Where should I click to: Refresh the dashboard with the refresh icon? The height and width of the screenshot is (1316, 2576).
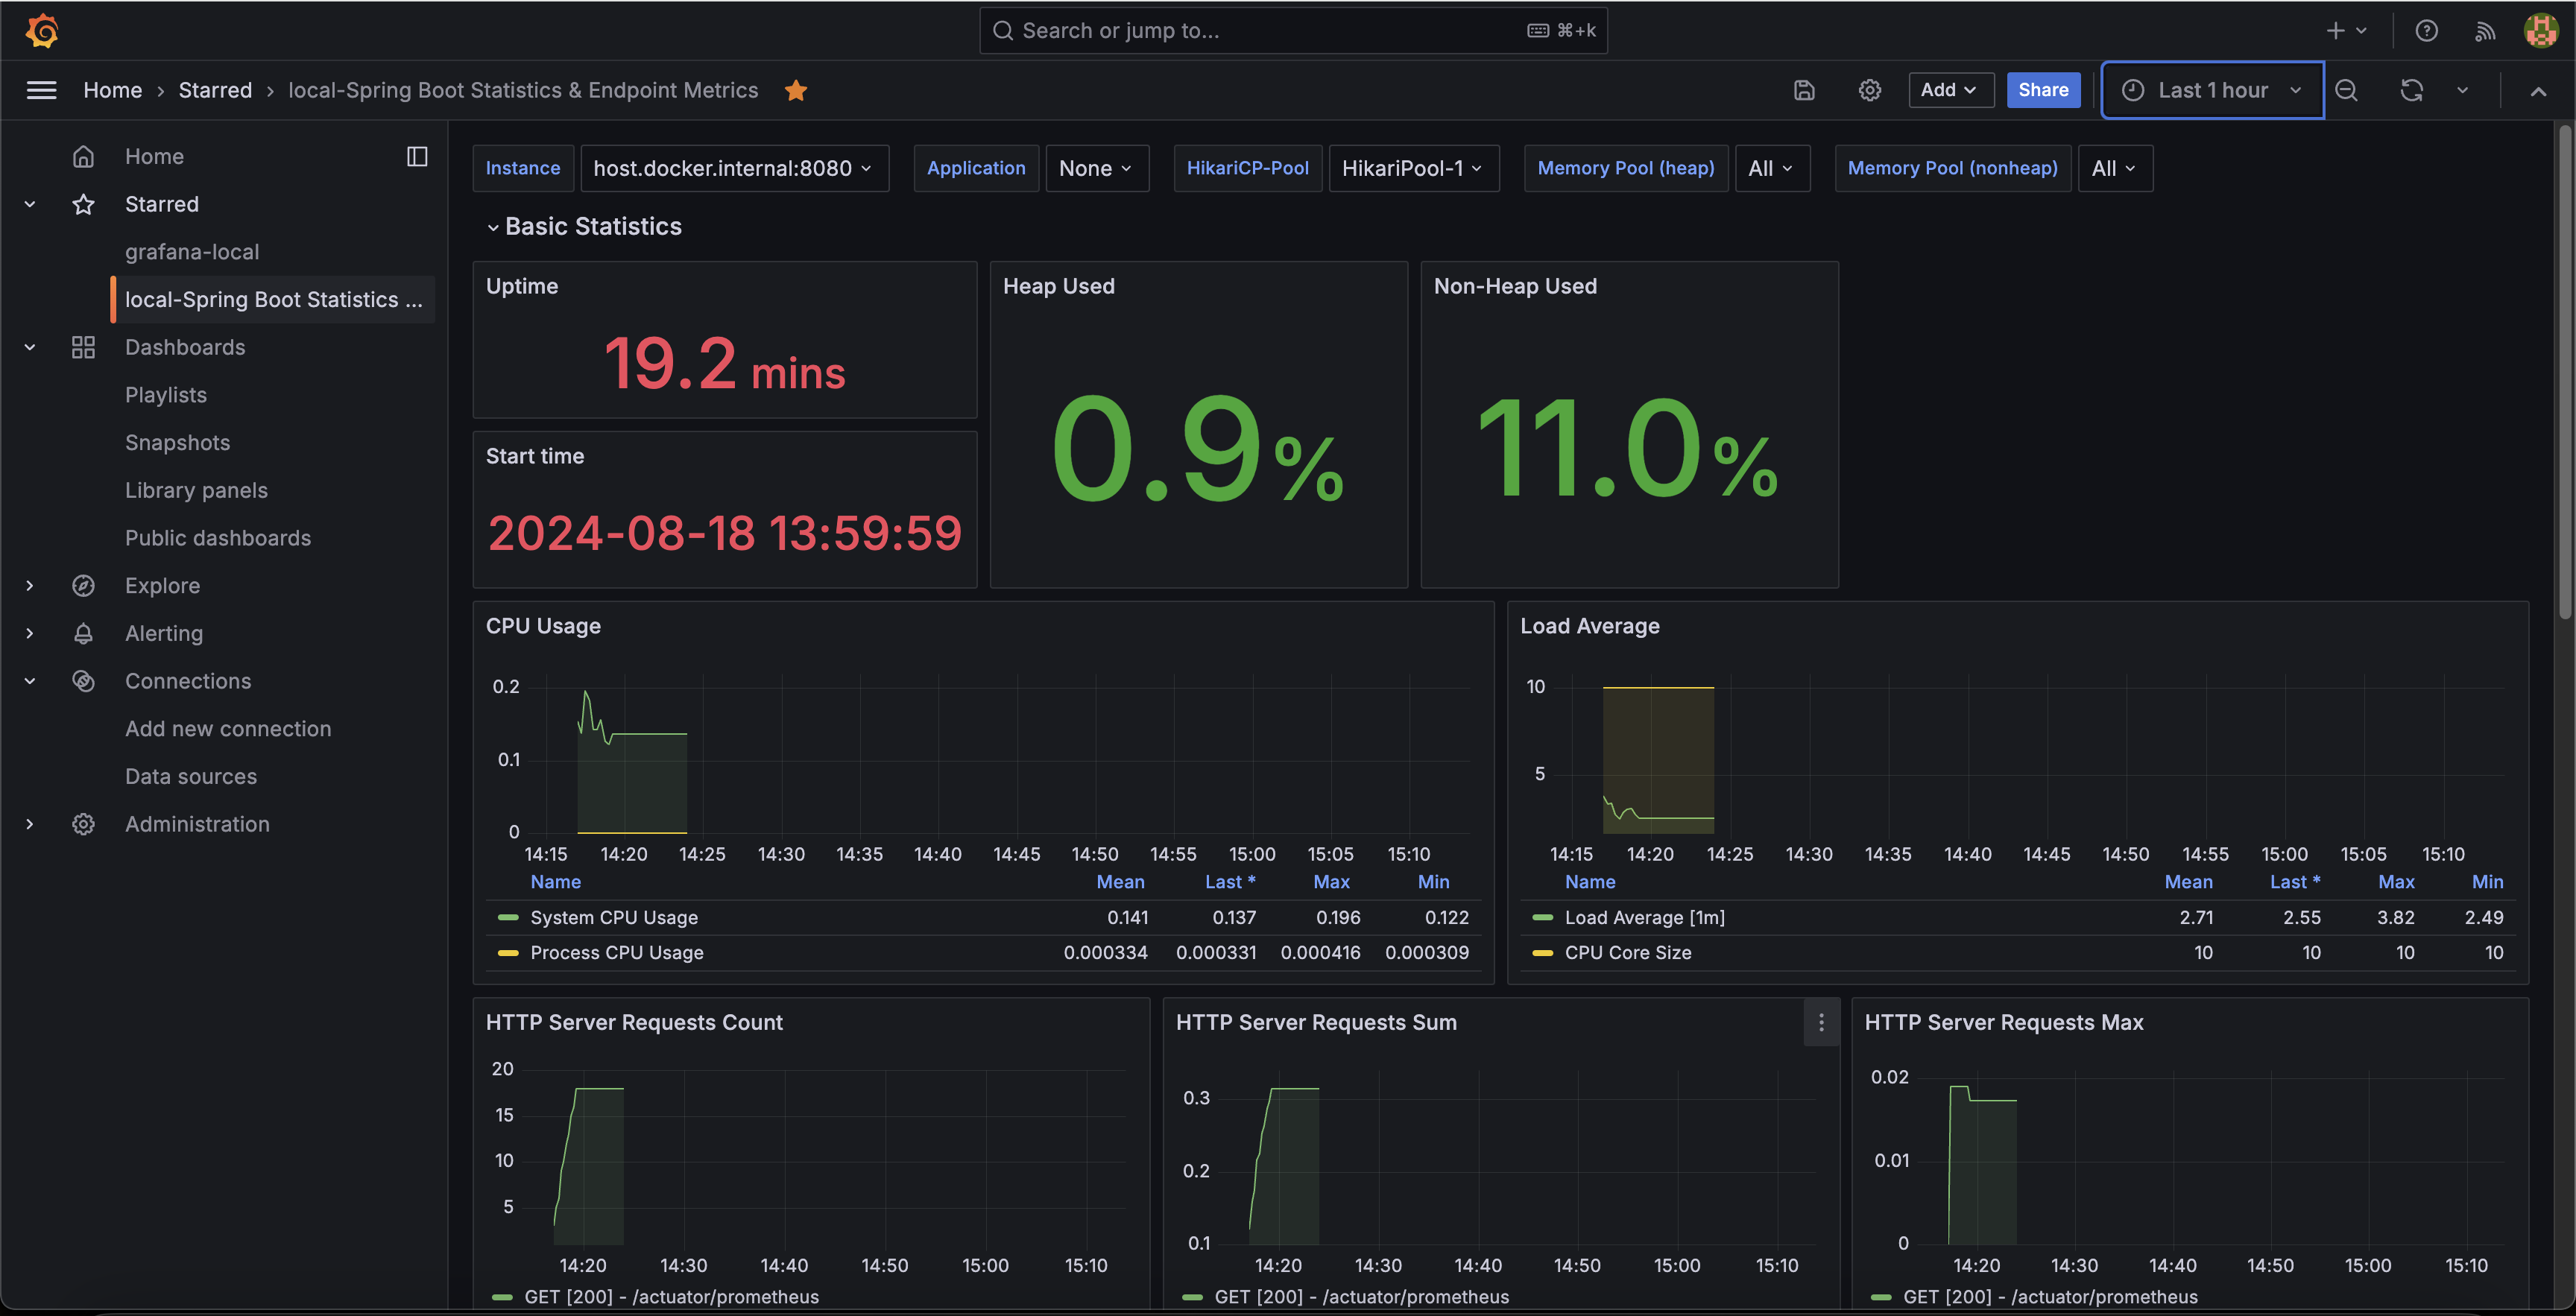[x=2411, y=90]
